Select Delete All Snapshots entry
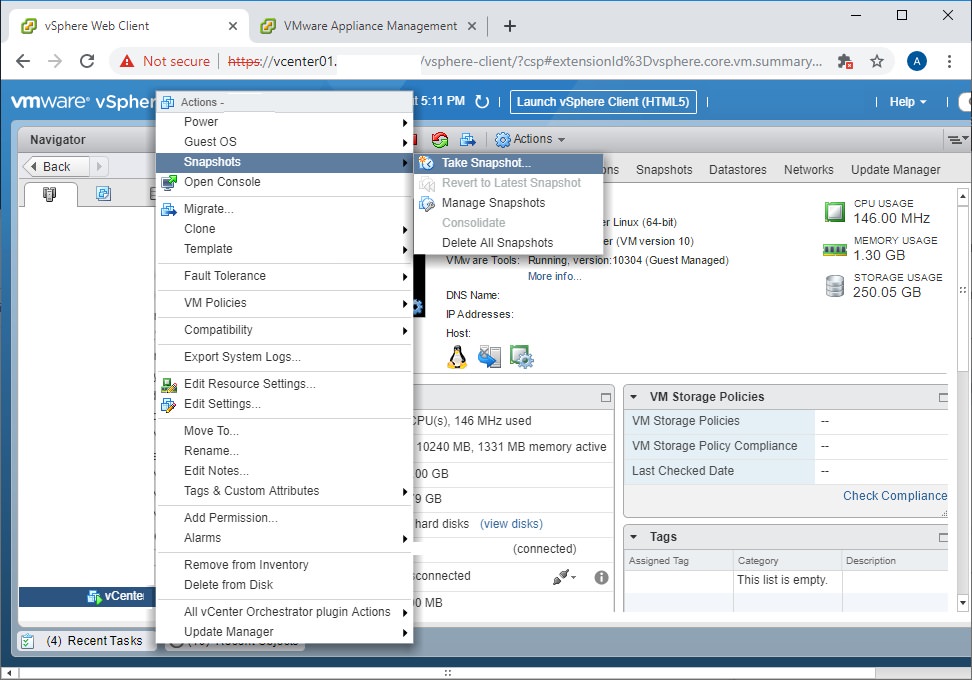The height and width of the screenshot is (680, 972). tap(508, 243)
